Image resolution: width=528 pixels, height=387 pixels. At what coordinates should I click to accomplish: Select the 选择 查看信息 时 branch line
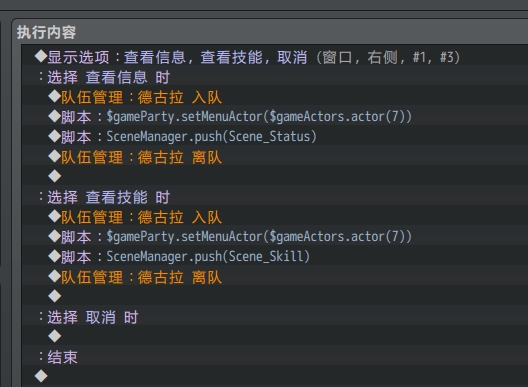275,77
